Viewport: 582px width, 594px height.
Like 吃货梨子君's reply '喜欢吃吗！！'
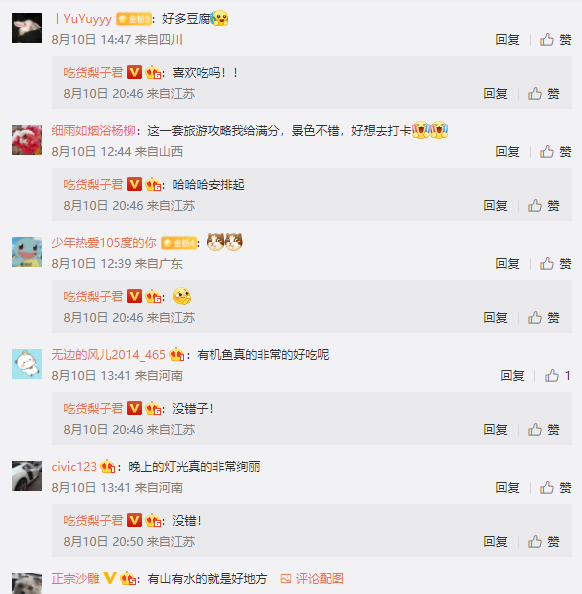[543, 94]
